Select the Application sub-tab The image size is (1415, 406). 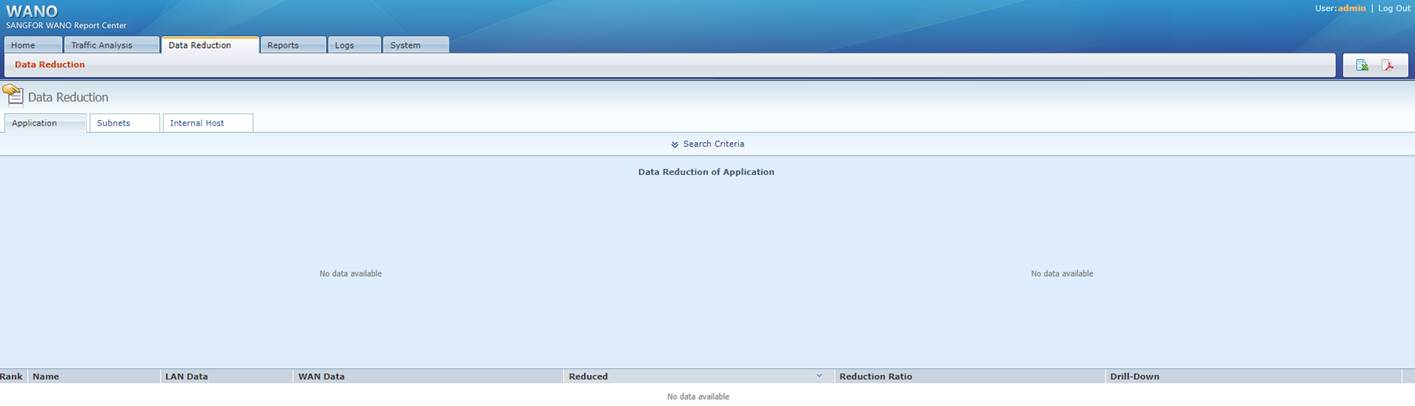tap(45, 123)
